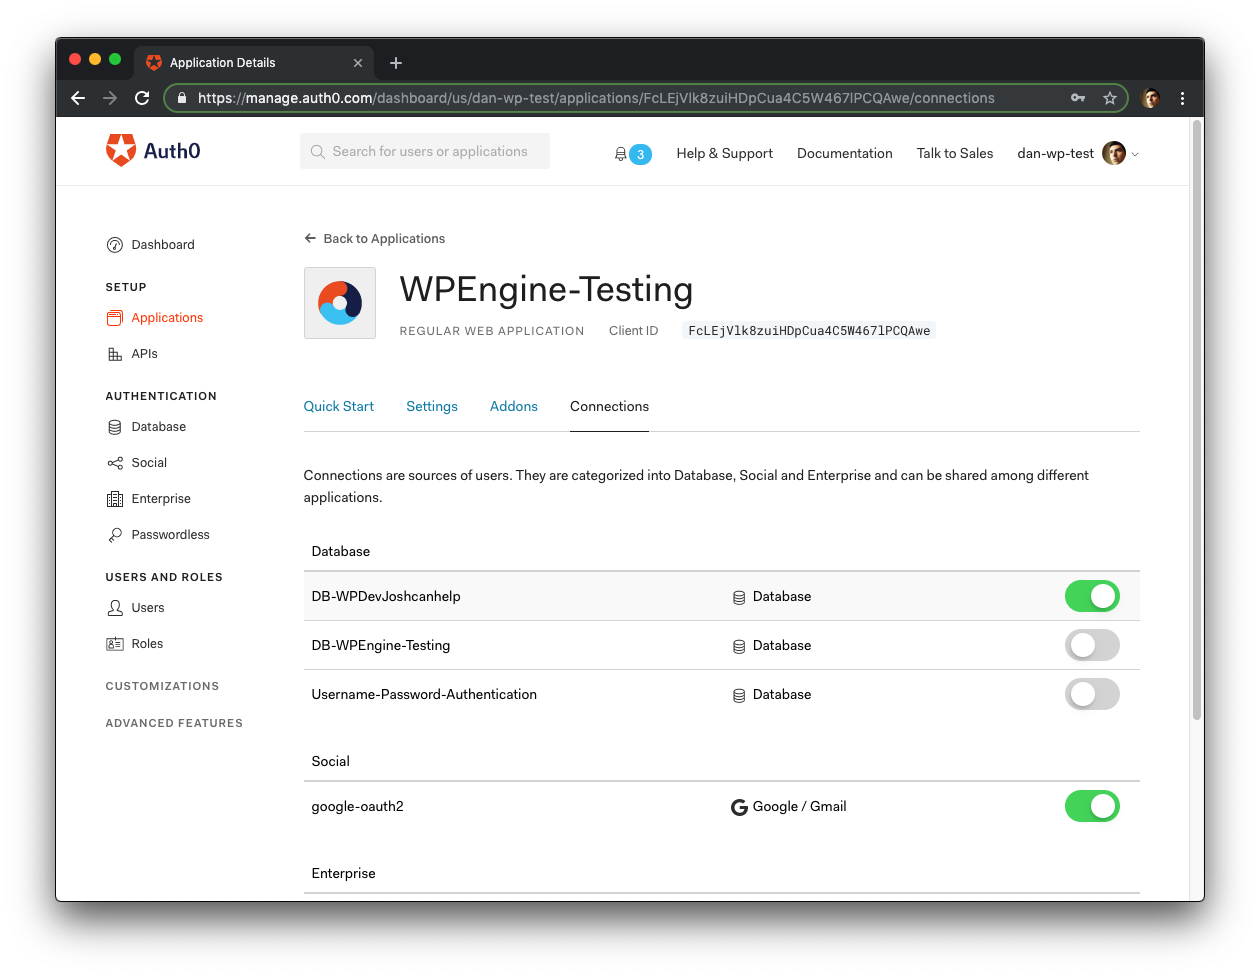Screen dimensions: 1260x975
Task: Click database icon in Username-Password-Authentication row
Action: [x=739, y=695]
